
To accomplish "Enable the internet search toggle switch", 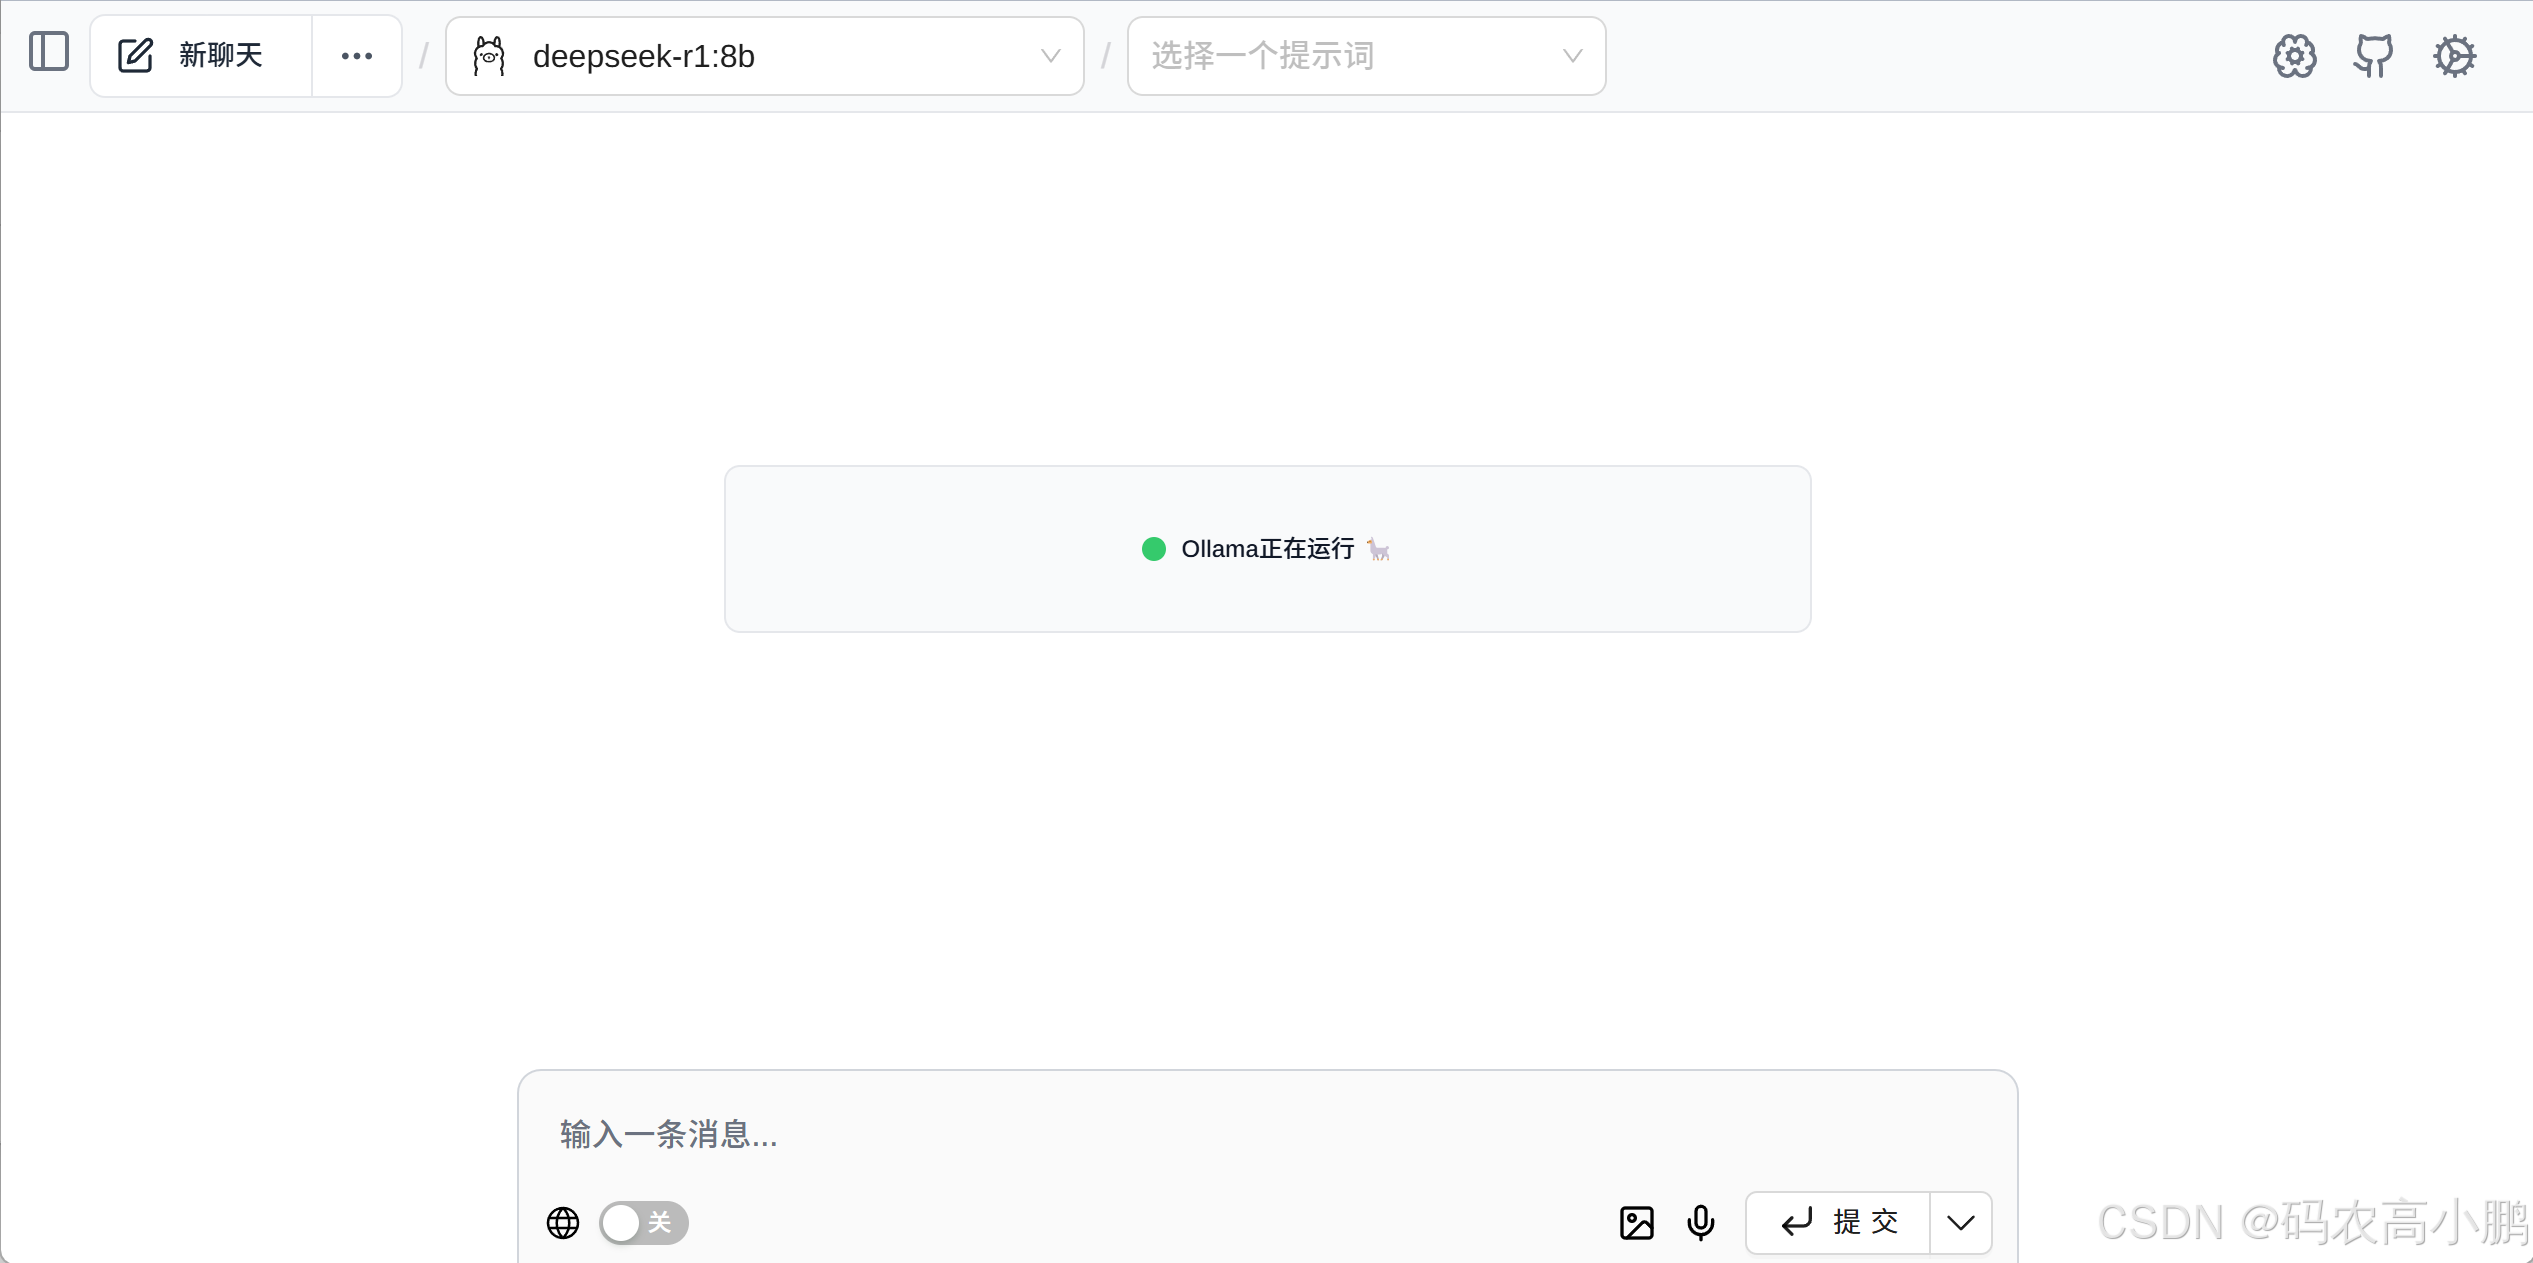I will (x=643, y=1222).
